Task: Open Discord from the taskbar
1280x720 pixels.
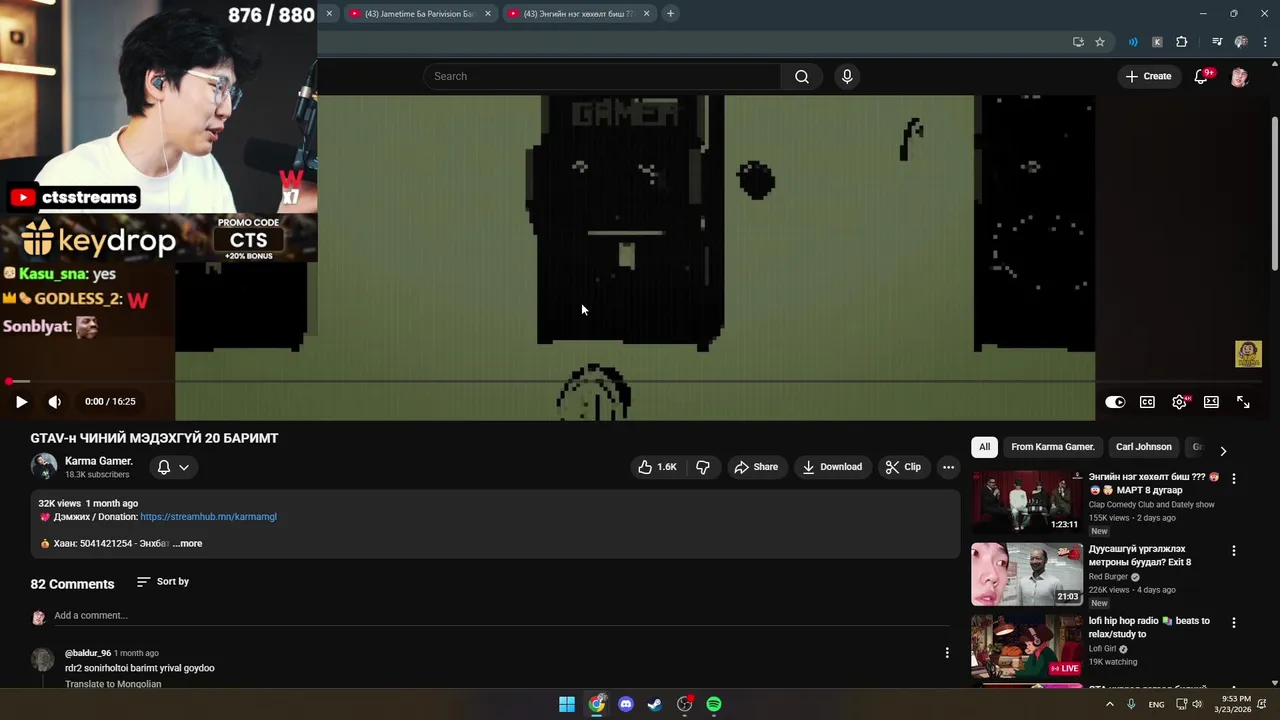Action: pyautogui.click(x=626, y=704)
